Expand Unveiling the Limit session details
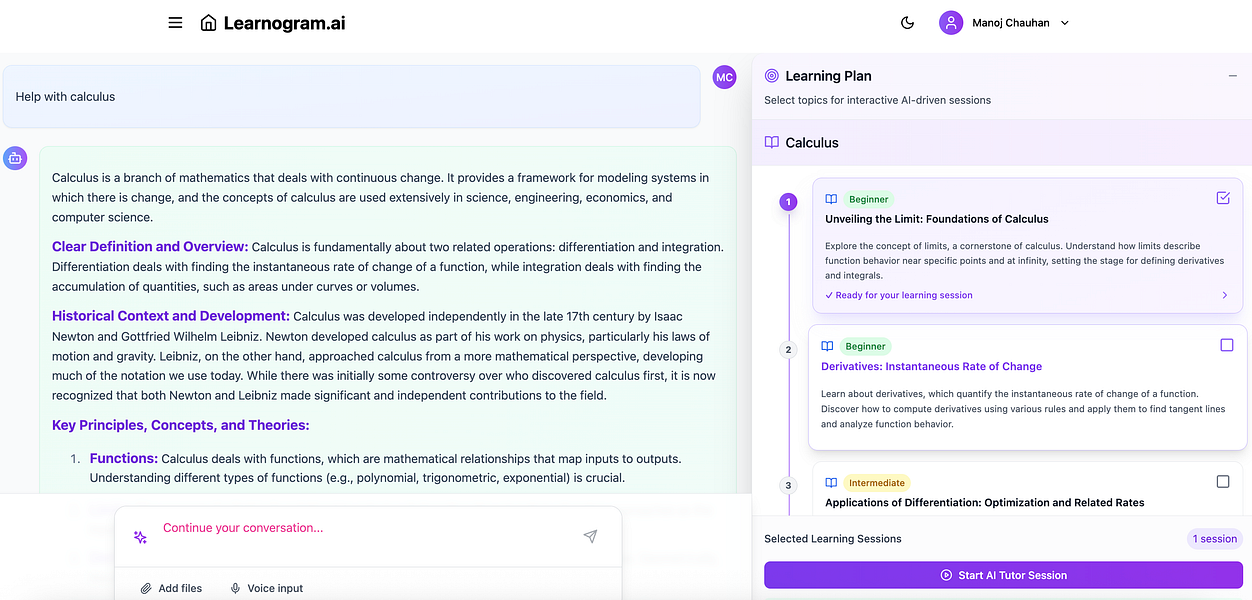The width and height of the screenshot is (1252, 600). click(x=1225, y=295)
